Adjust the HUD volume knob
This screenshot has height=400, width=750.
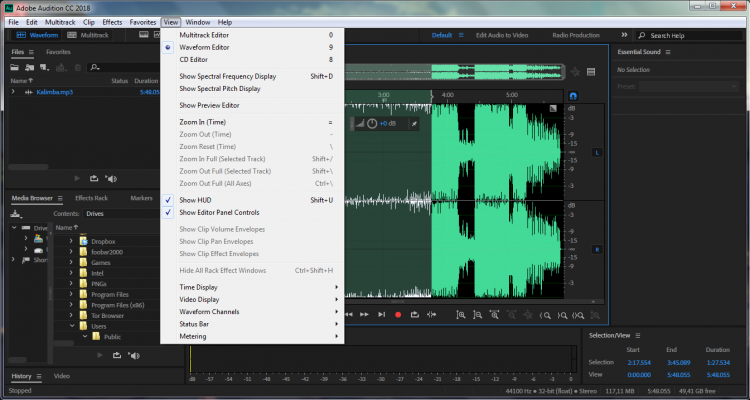point(371,123)
